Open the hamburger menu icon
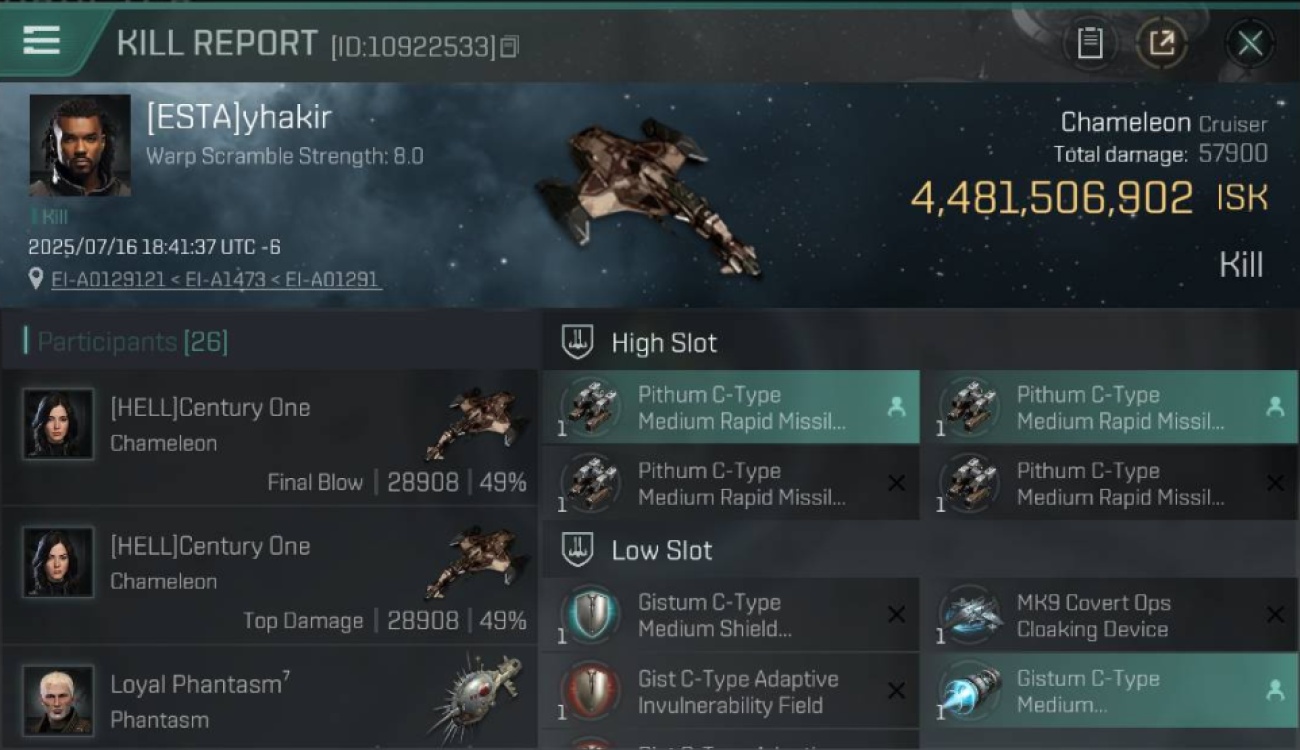 click(41, 41)
